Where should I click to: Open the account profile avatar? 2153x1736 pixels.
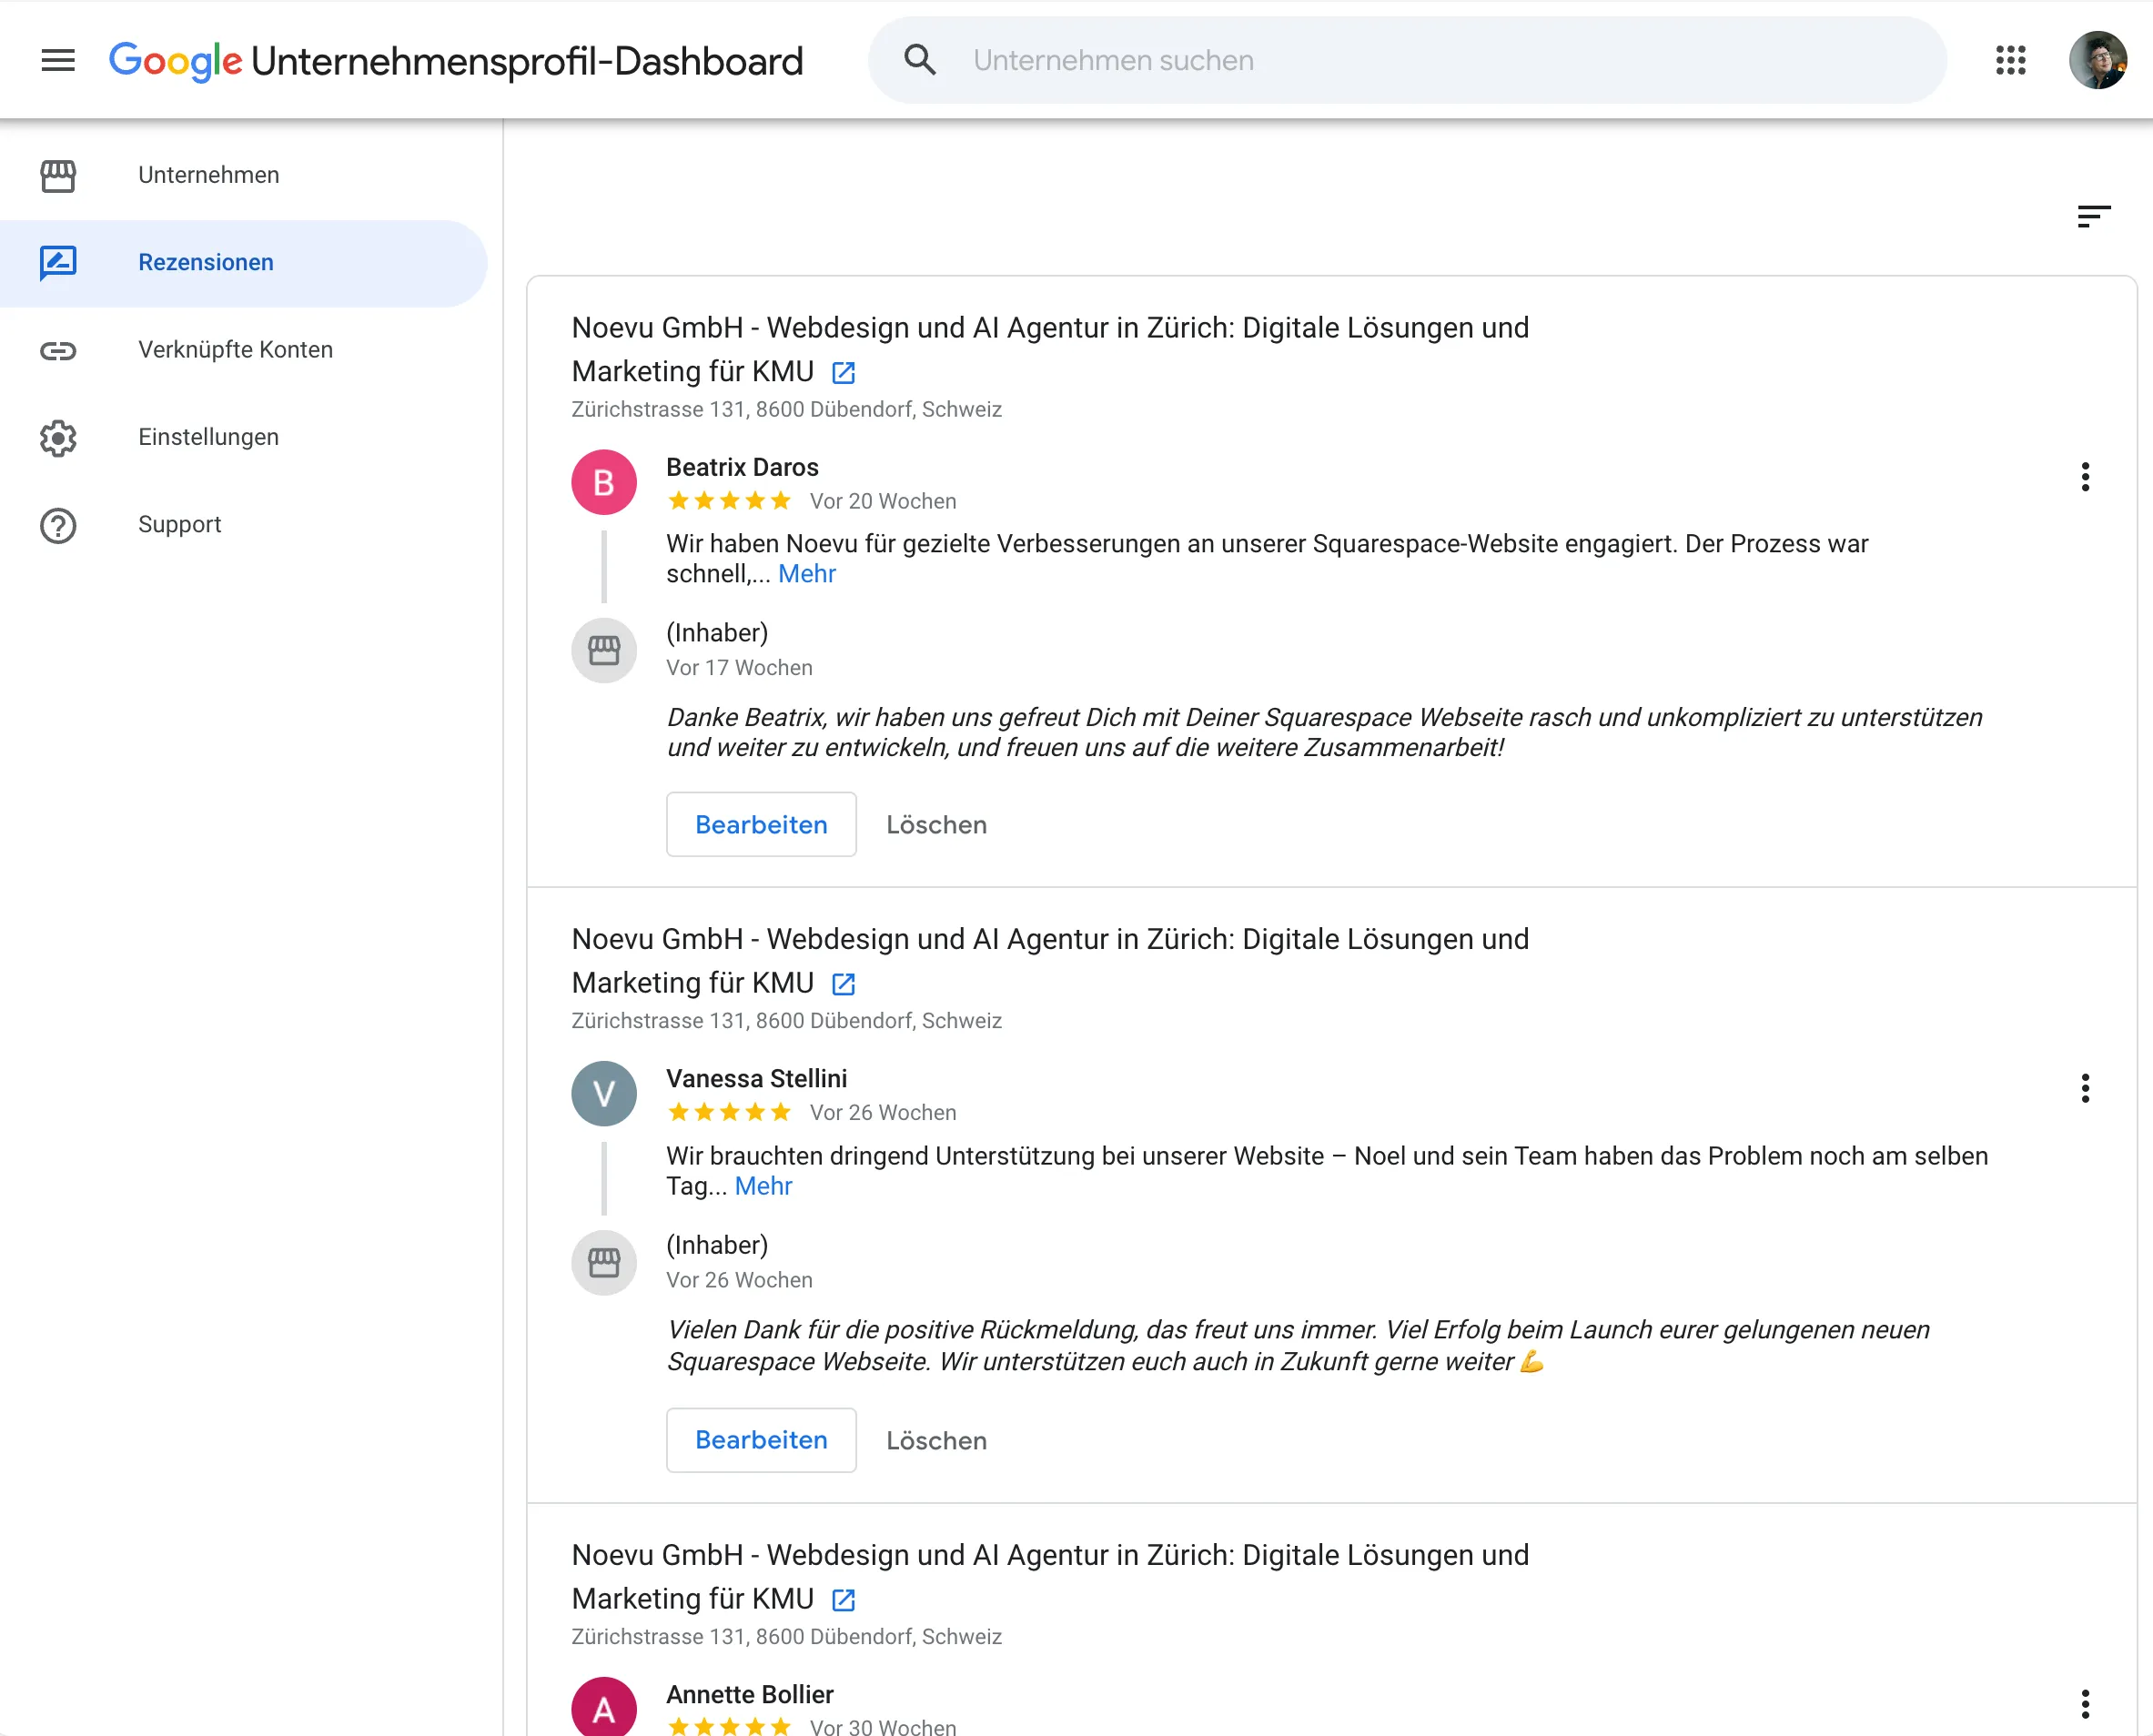click(x=2097, y=60)
